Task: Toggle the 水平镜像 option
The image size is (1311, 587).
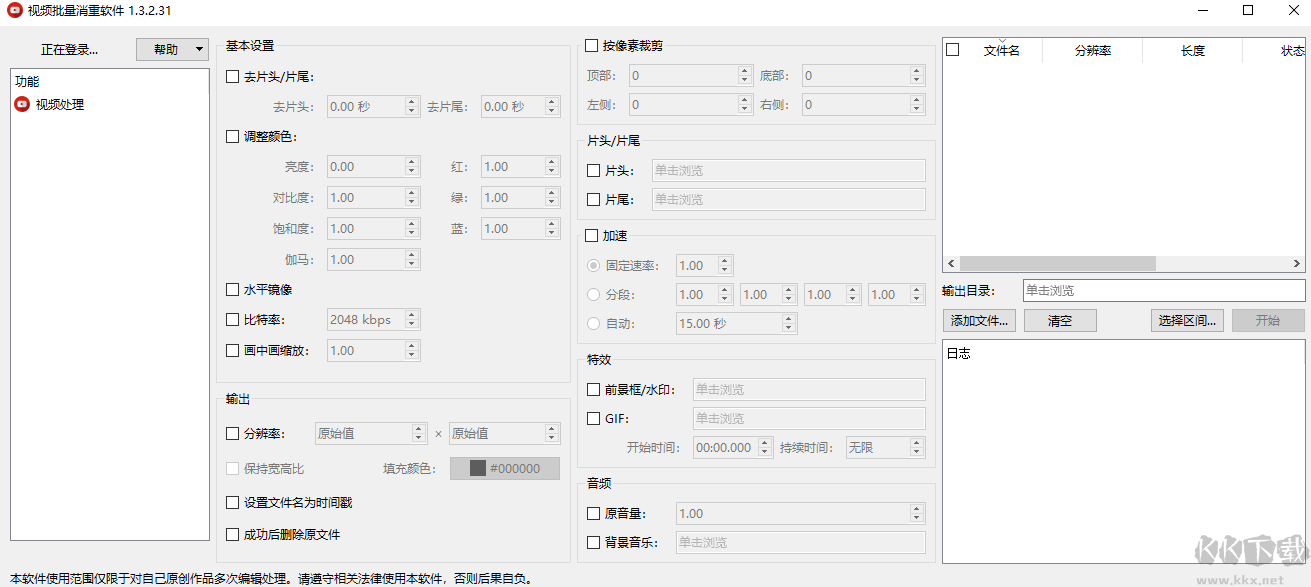Action: tap(232, 289)
